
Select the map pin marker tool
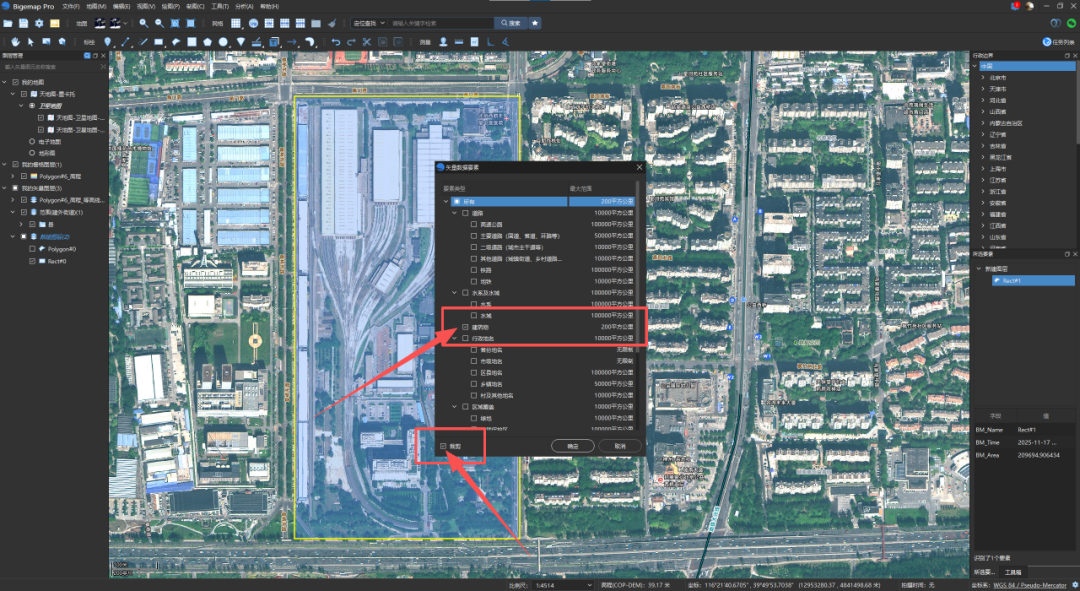click(107, 42)
